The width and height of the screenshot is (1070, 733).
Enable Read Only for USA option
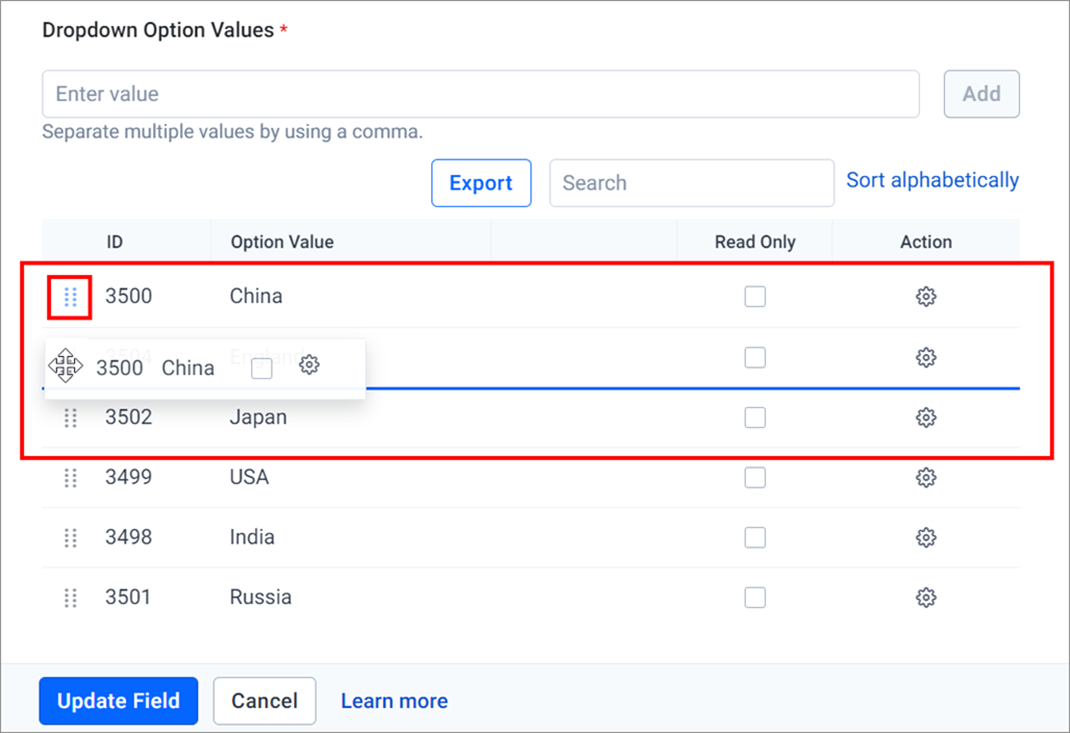(x=755, y=478)
